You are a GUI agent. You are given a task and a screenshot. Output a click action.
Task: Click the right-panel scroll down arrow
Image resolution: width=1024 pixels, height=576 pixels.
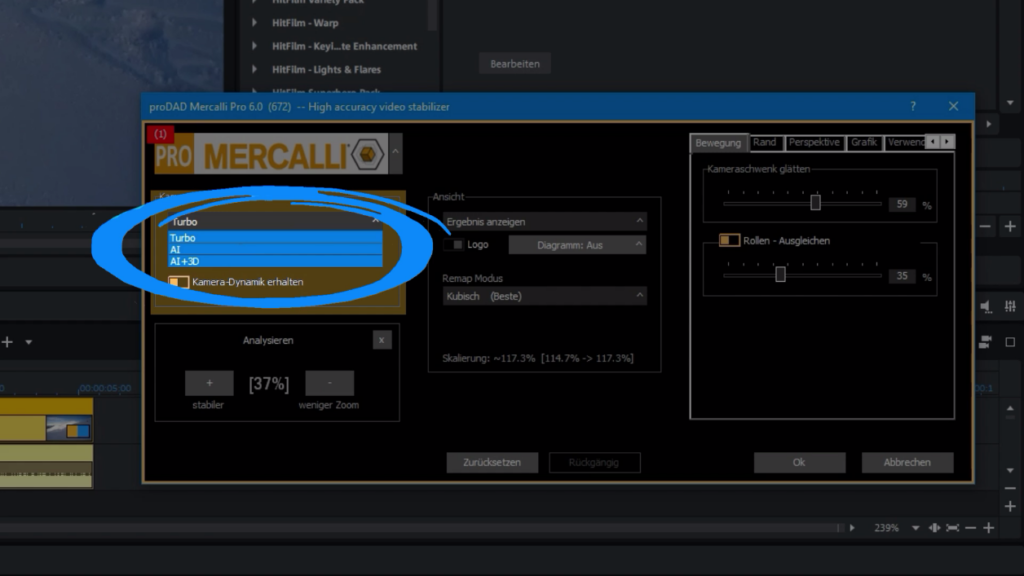1010,103
